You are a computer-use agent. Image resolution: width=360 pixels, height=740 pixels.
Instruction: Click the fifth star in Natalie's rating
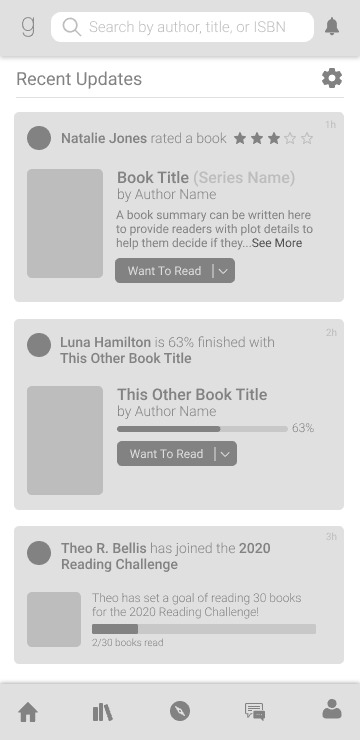click(x=307, y=138)
